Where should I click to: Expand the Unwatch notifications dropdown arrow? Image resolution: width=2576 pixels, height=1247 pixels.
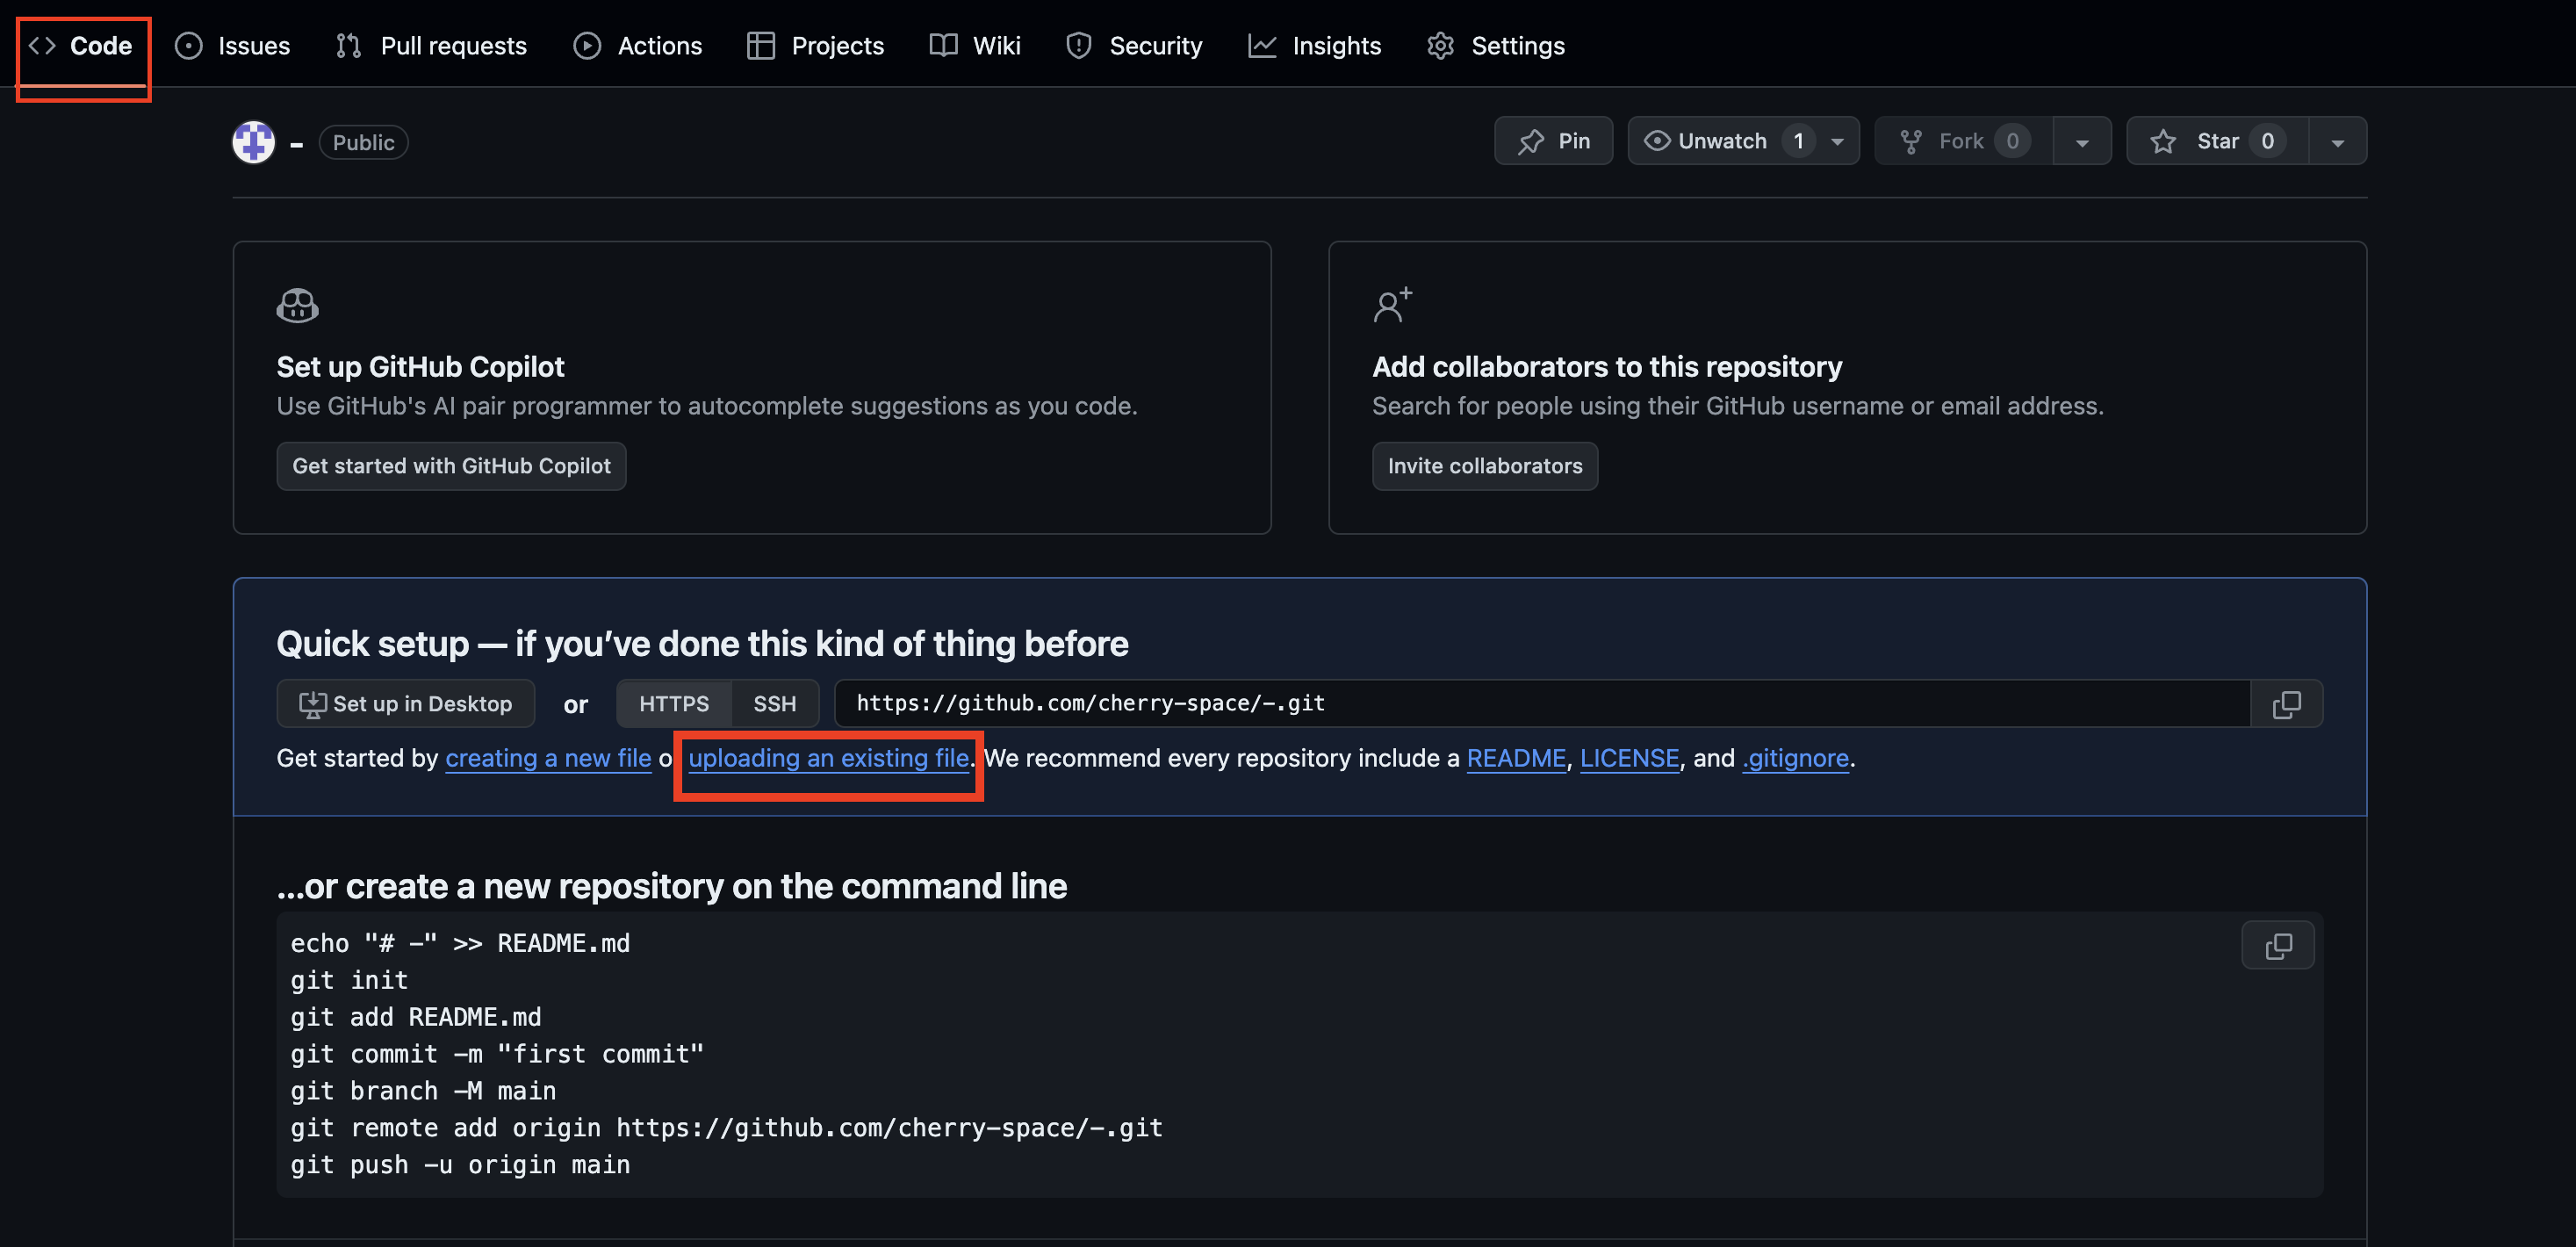pyautogui.click(x=1837, y=141)
